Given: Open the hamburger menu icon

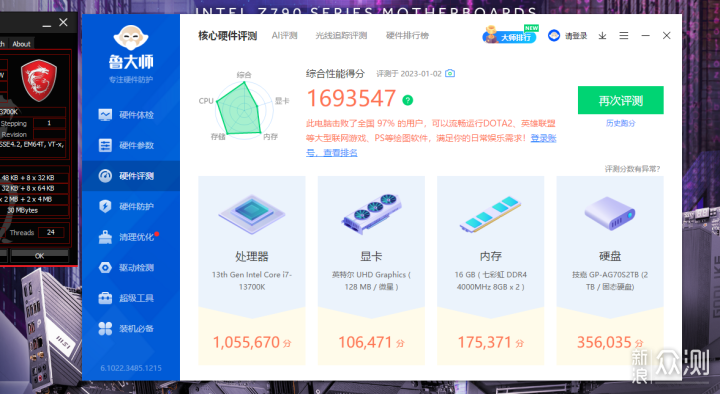Looking at the screenshot, I should [x=624, y=36].
